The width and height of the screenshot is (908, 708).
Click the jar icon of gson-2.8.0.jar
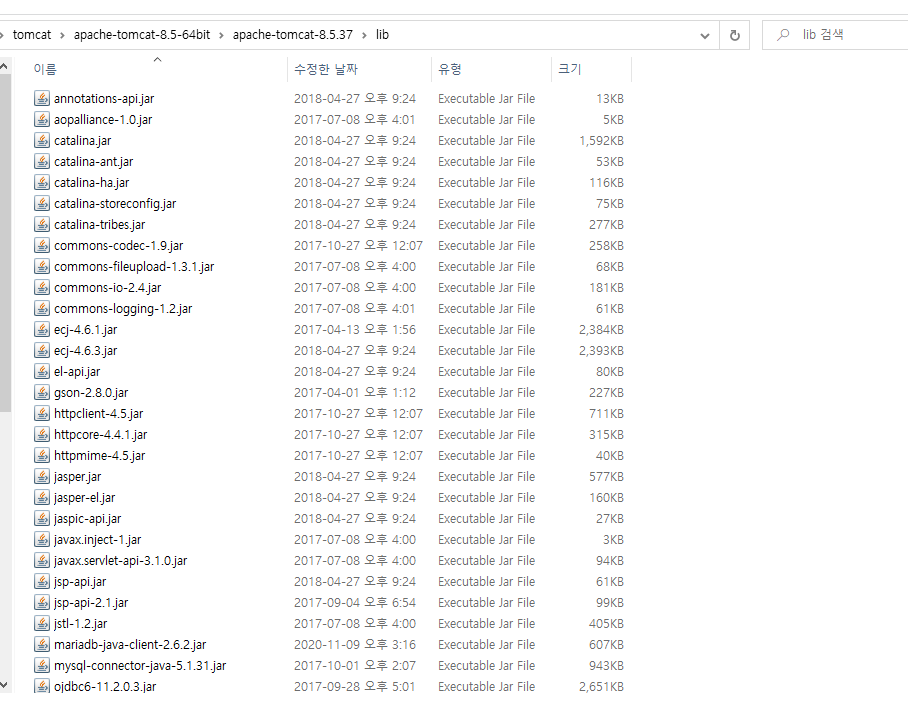point(42,392)
